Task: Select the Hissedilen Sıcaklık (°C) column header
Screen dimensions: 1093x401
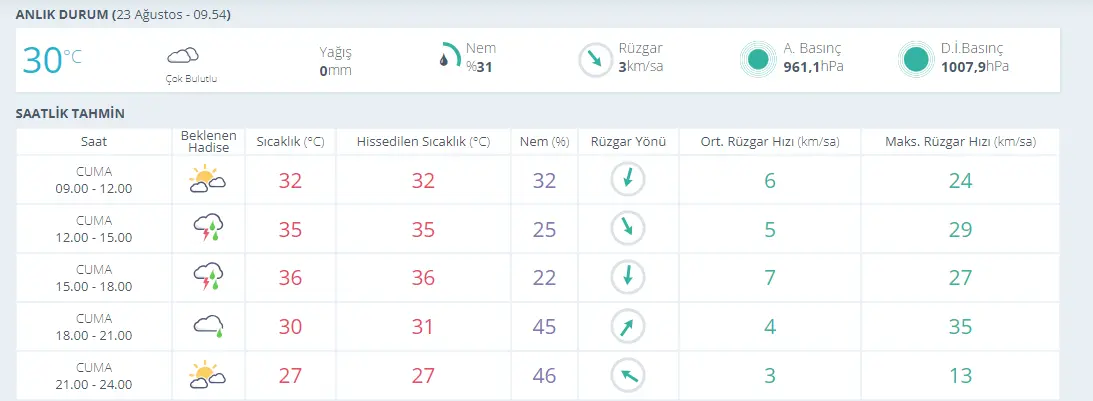Action: [423, 141]
